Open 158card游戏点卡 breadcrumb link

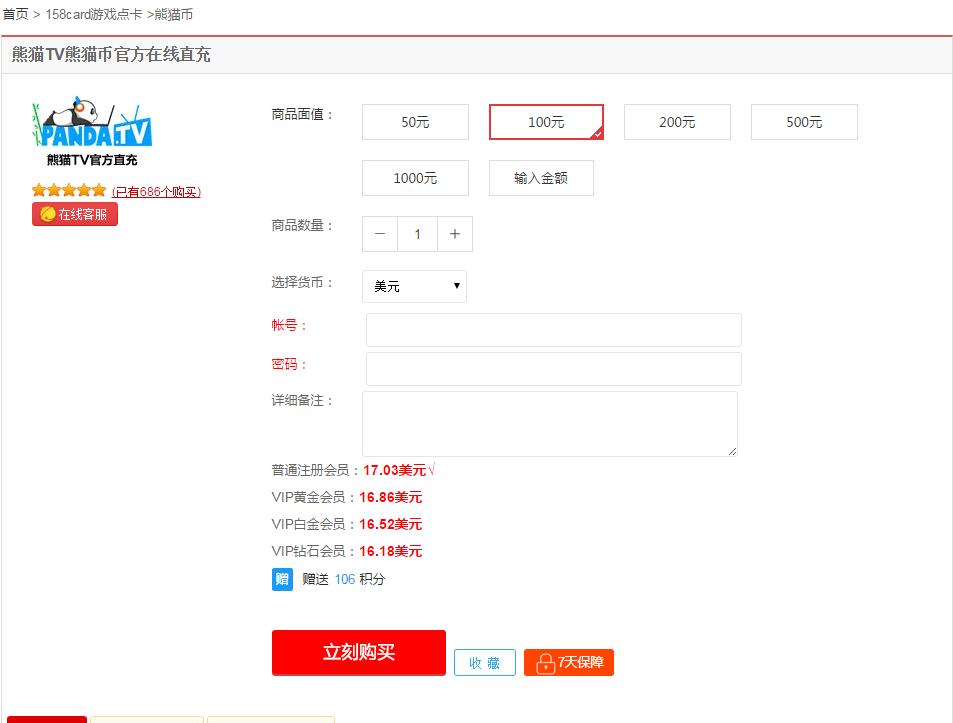pos(94,14)
